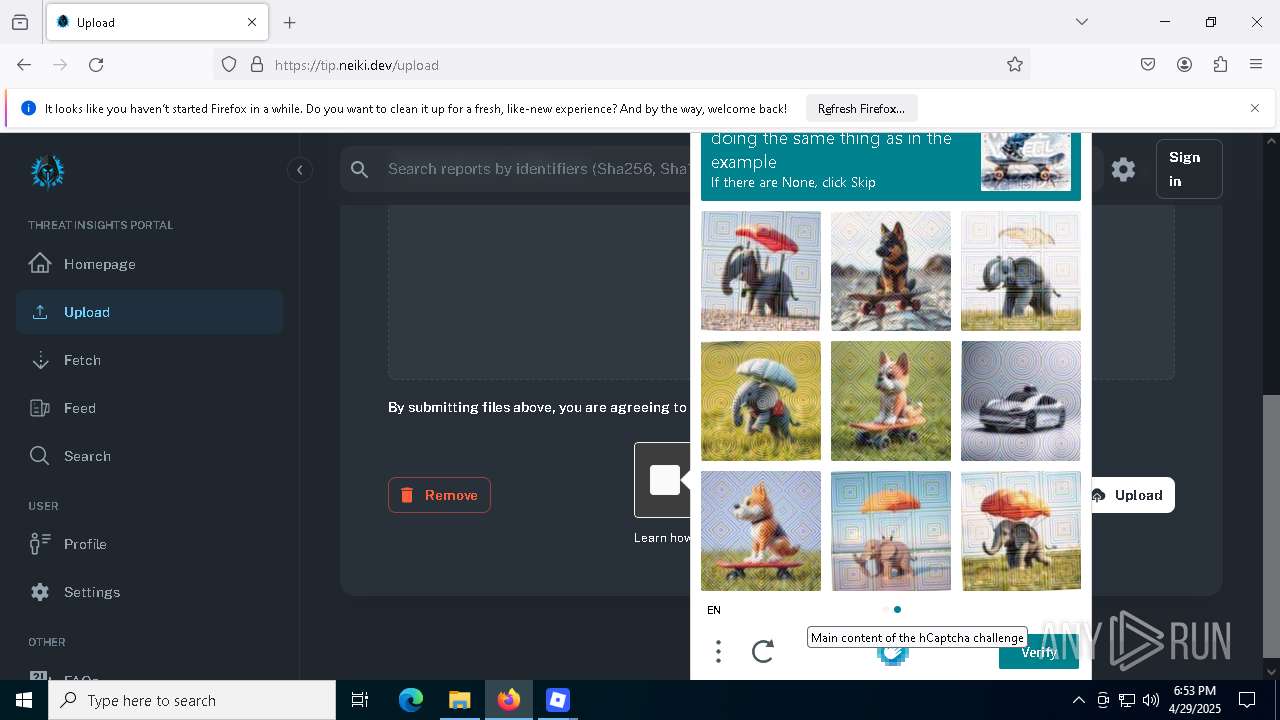Screen dimensions: 1280x720
Task: Select the silver car tile
Action: pyautogui.click(x=1021, y=401)
